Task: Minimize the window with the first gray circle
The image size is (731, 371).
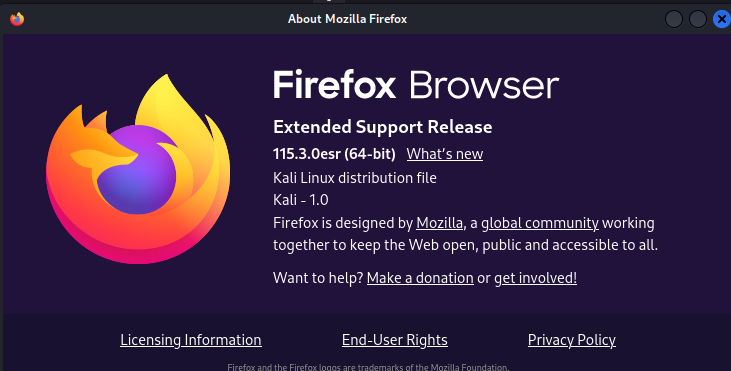Action: pyautogui.click(x=674, y=19)
